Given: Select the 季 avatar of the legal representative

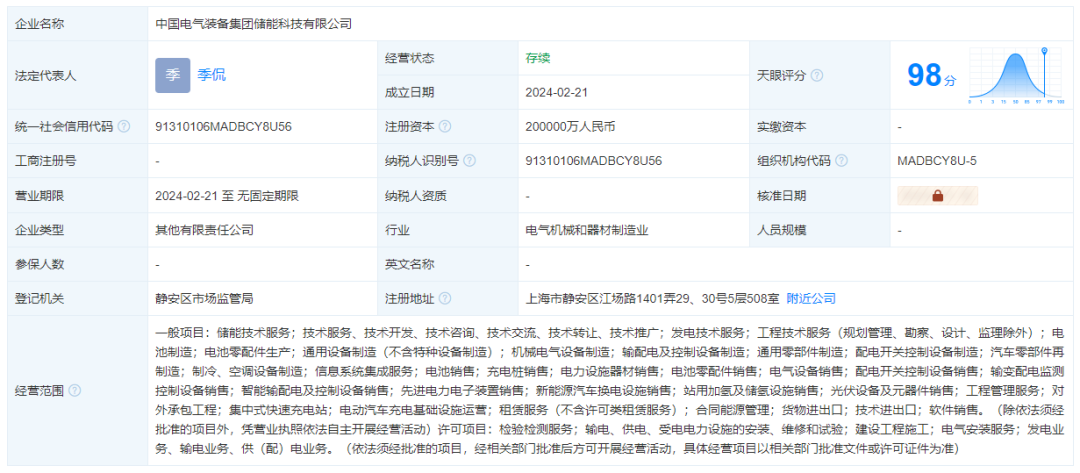Looking at the screenshot, I should coord(172,76).
